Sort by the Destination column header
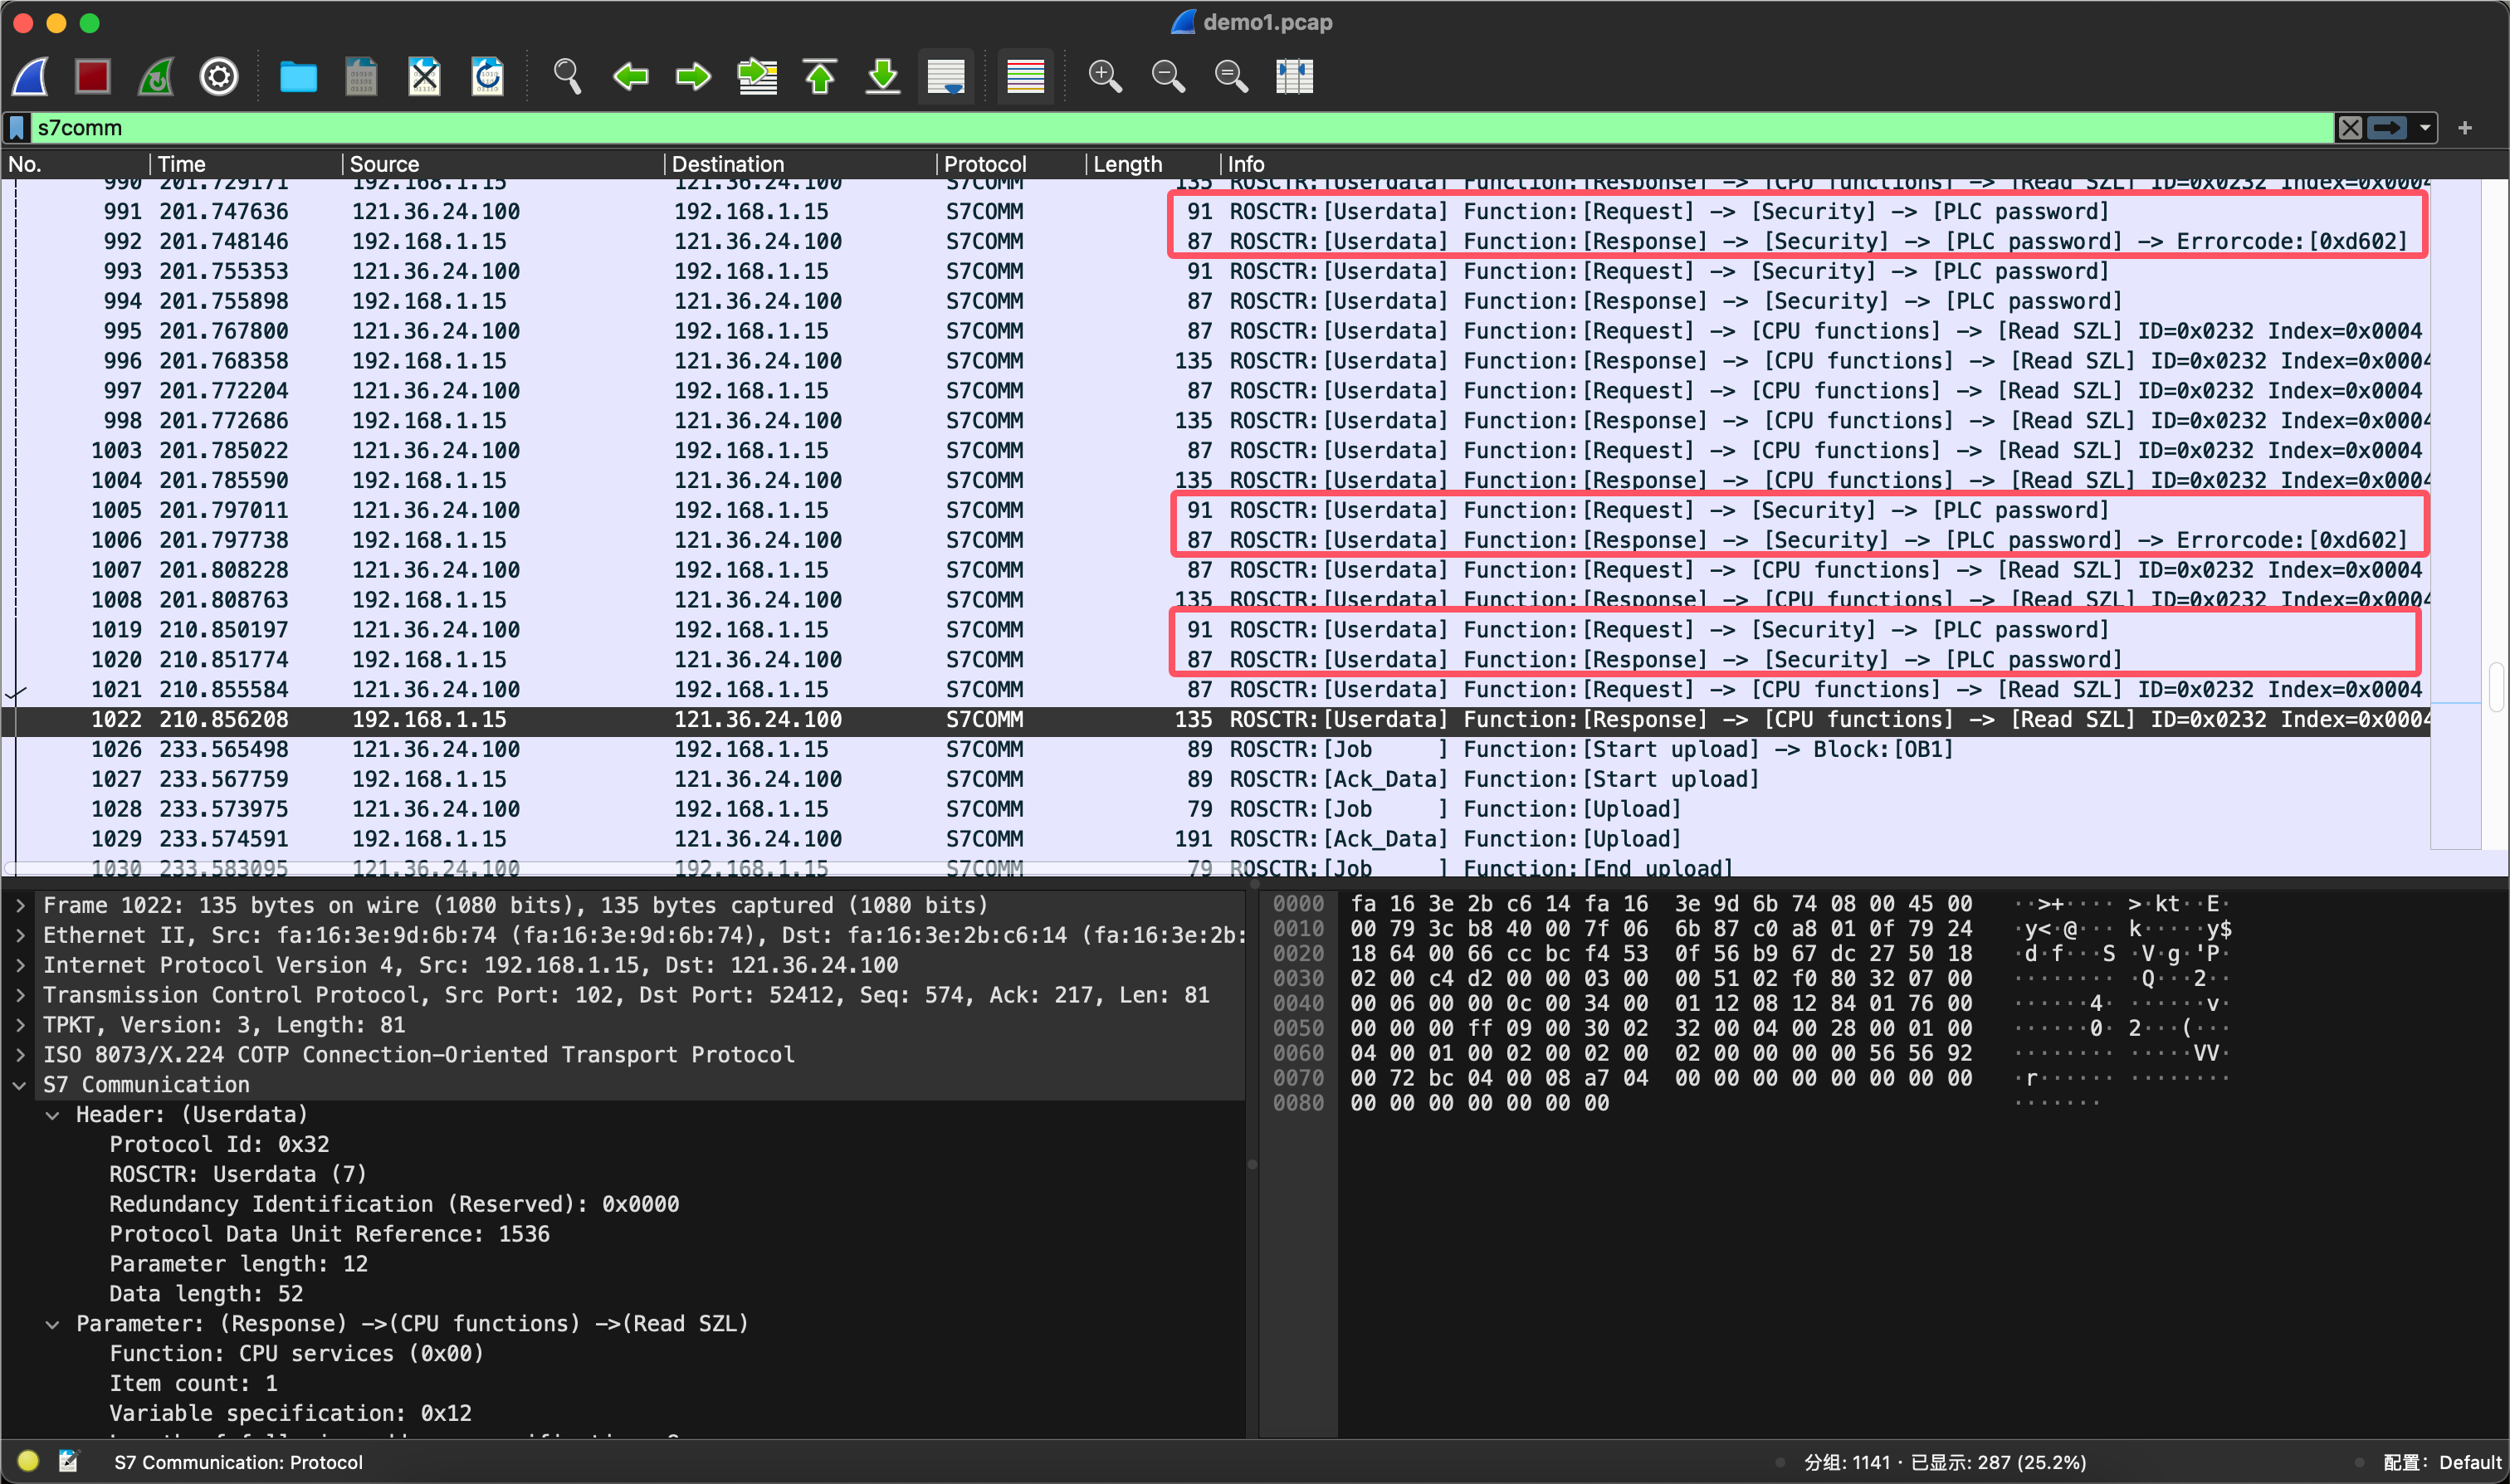The width and height of the screenshot is (2510, 1484). pos(800,164)
